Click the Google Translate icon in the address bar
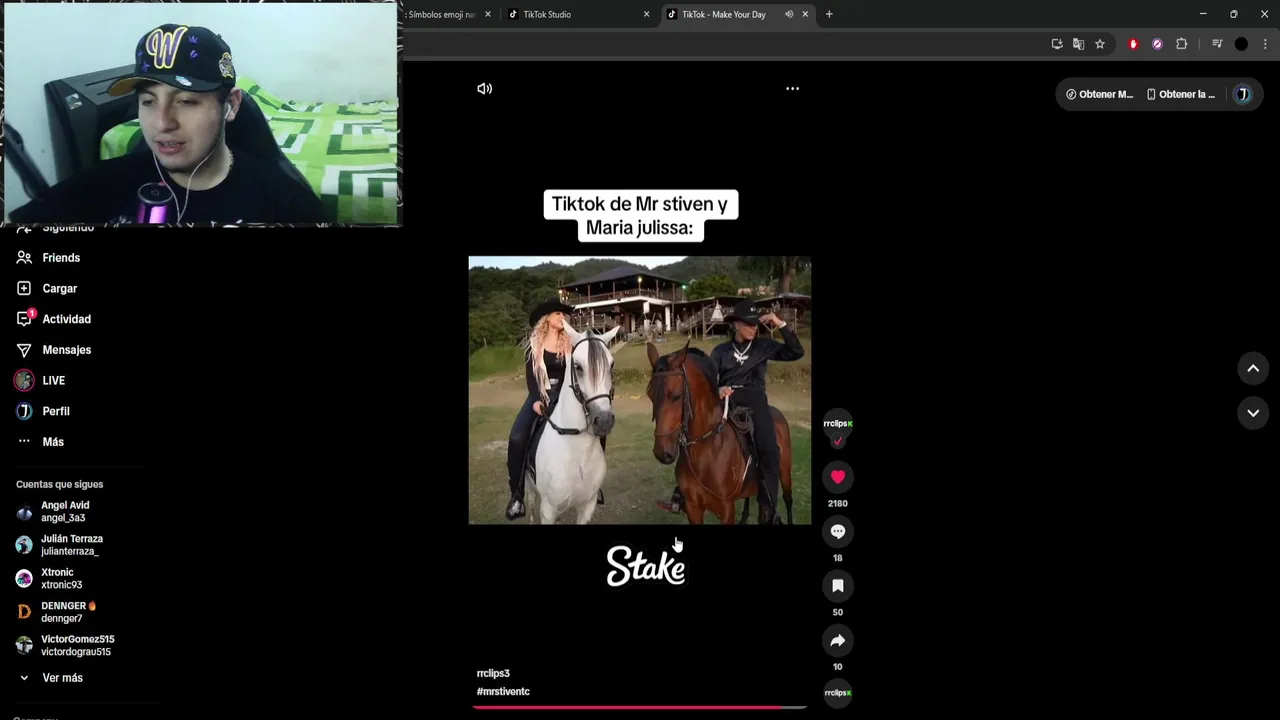1280x720 pixels. (x=1078, y=44)
